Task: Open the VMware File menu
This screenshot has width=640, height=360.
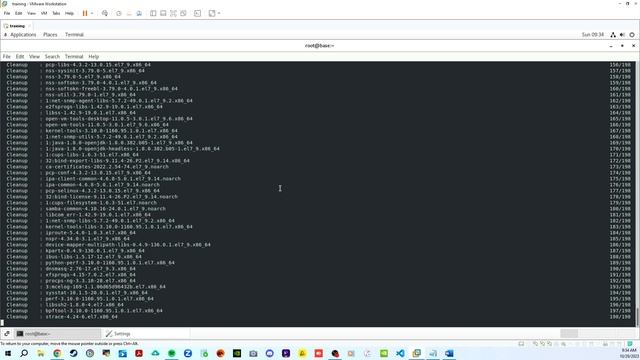Action: point(7,13)
